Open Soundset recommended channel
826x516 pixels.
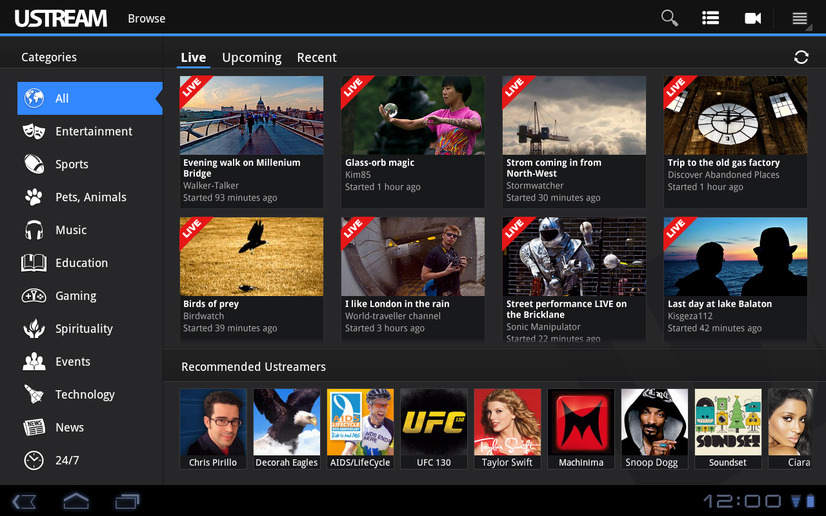pos(727,429)
